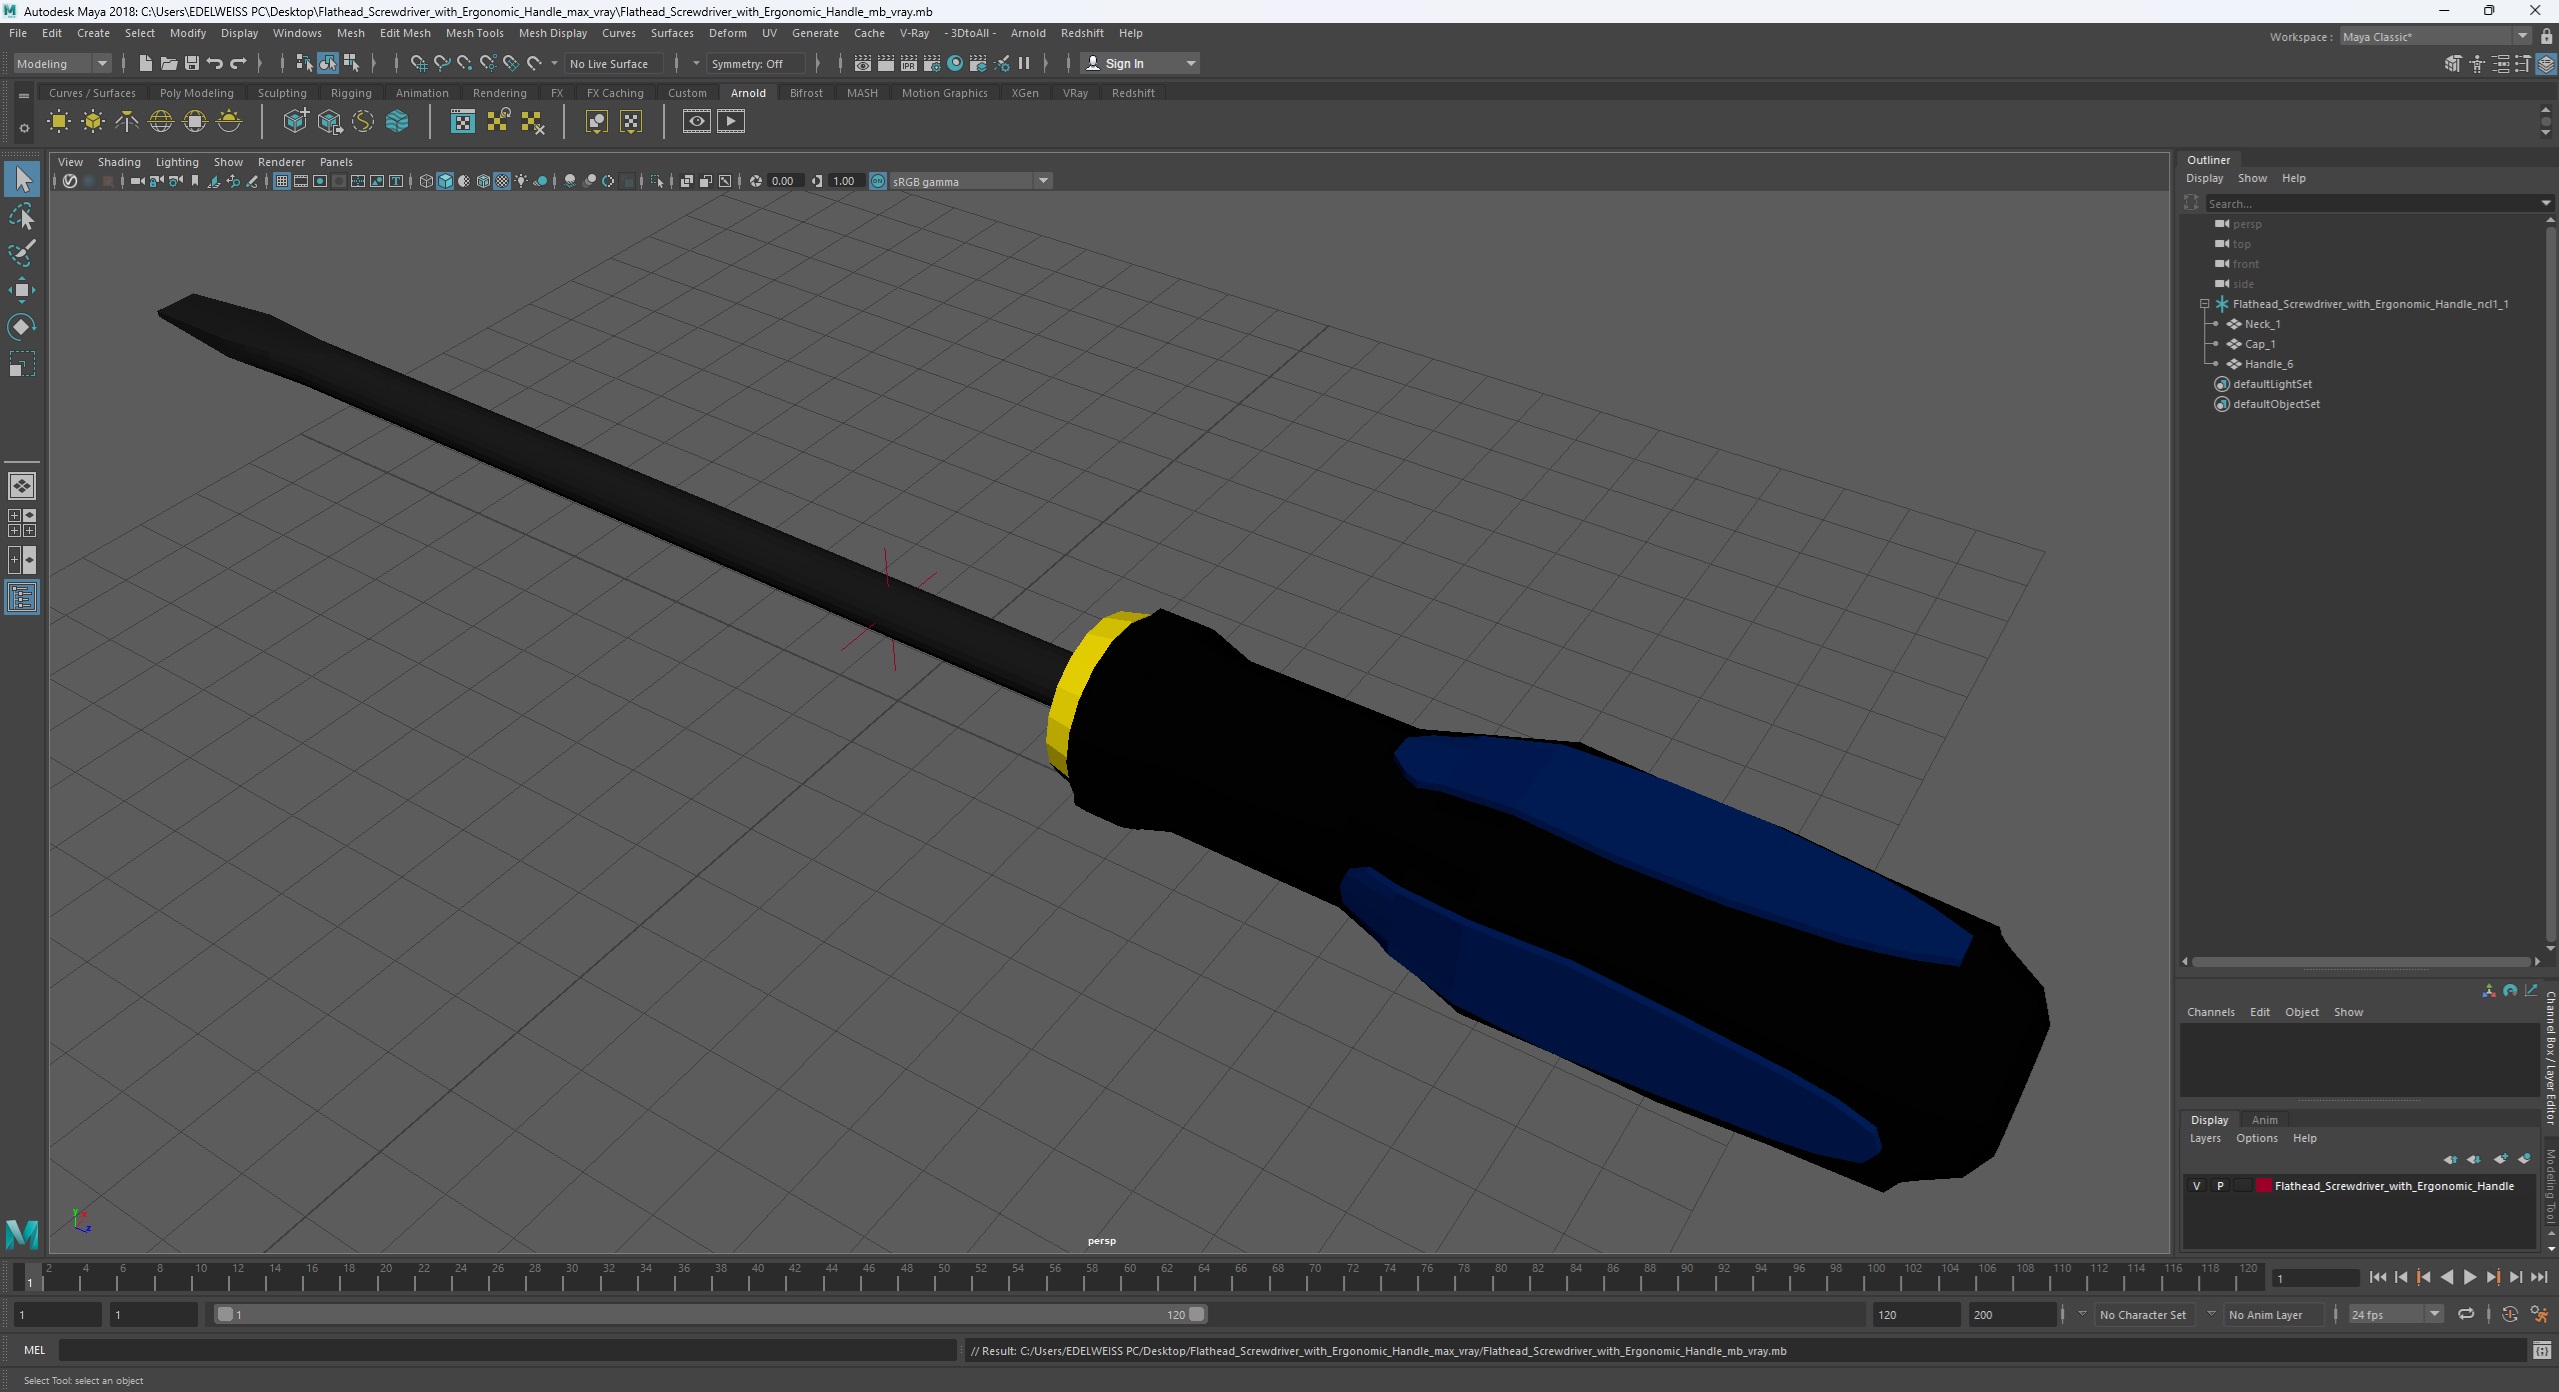
Task: Toggle smooth shade all in viewport
Action: click(445, 181)
